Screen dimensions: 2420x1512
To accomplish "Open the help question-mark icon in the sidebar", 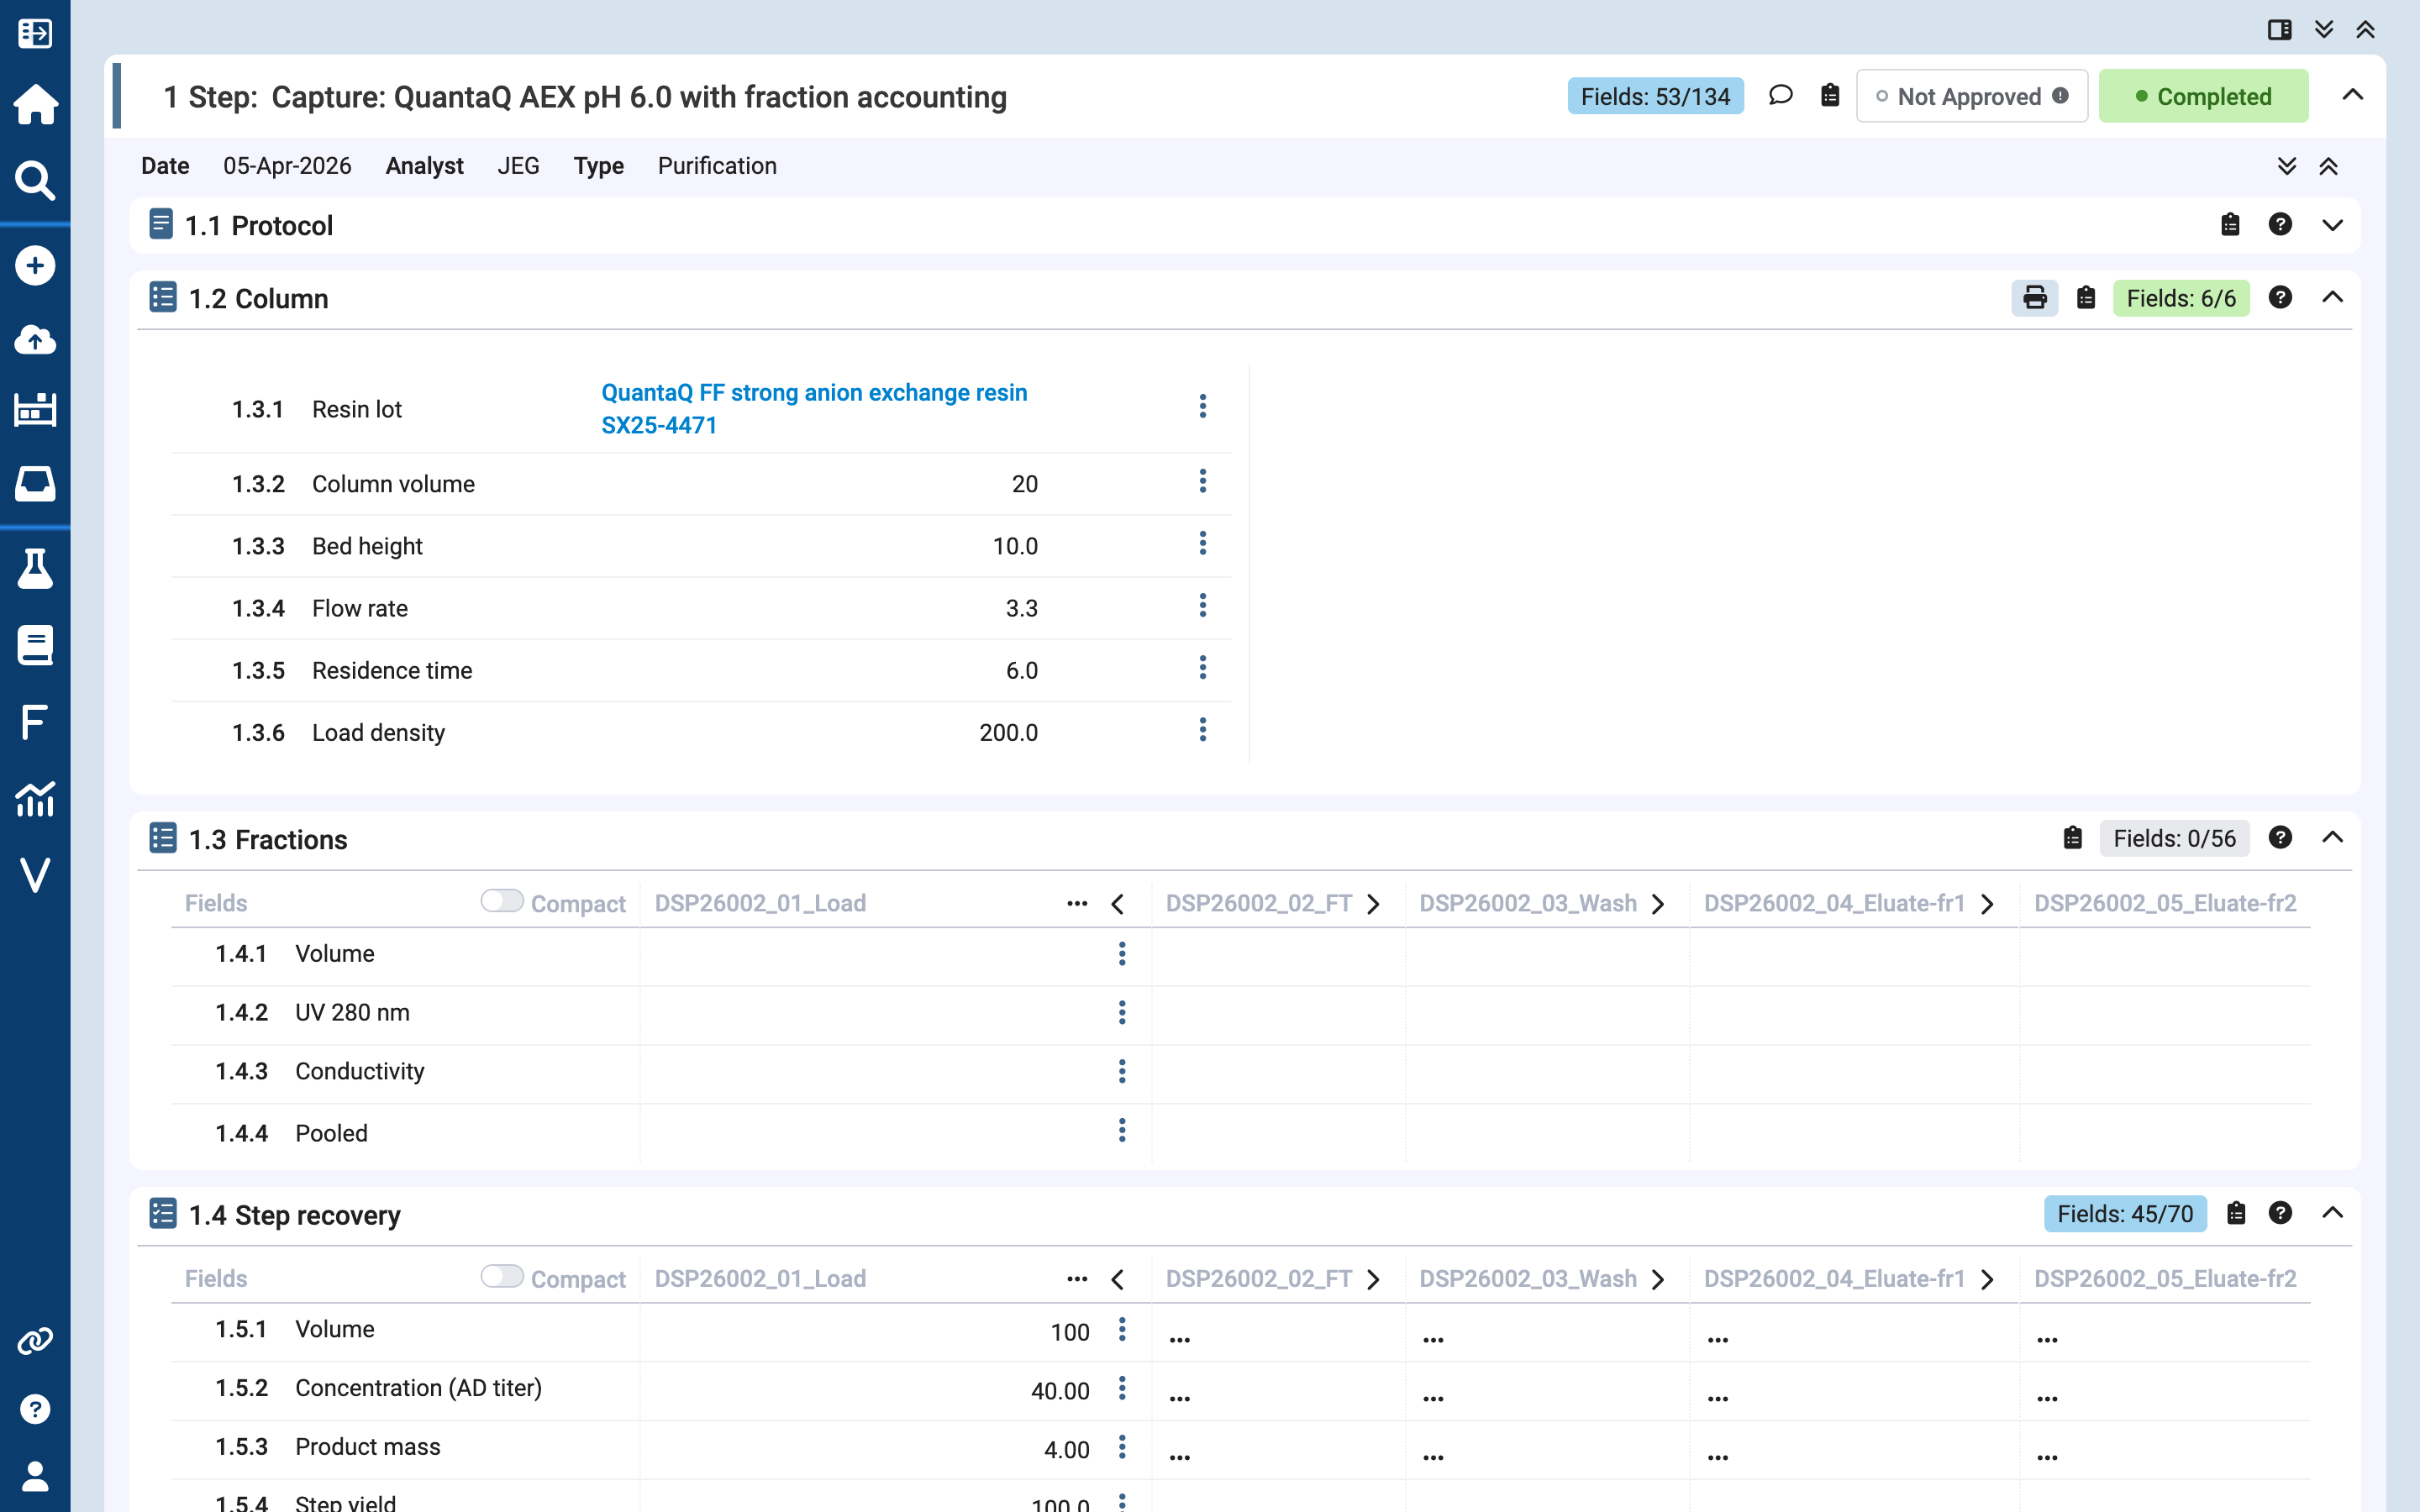I will point(35,1409).
